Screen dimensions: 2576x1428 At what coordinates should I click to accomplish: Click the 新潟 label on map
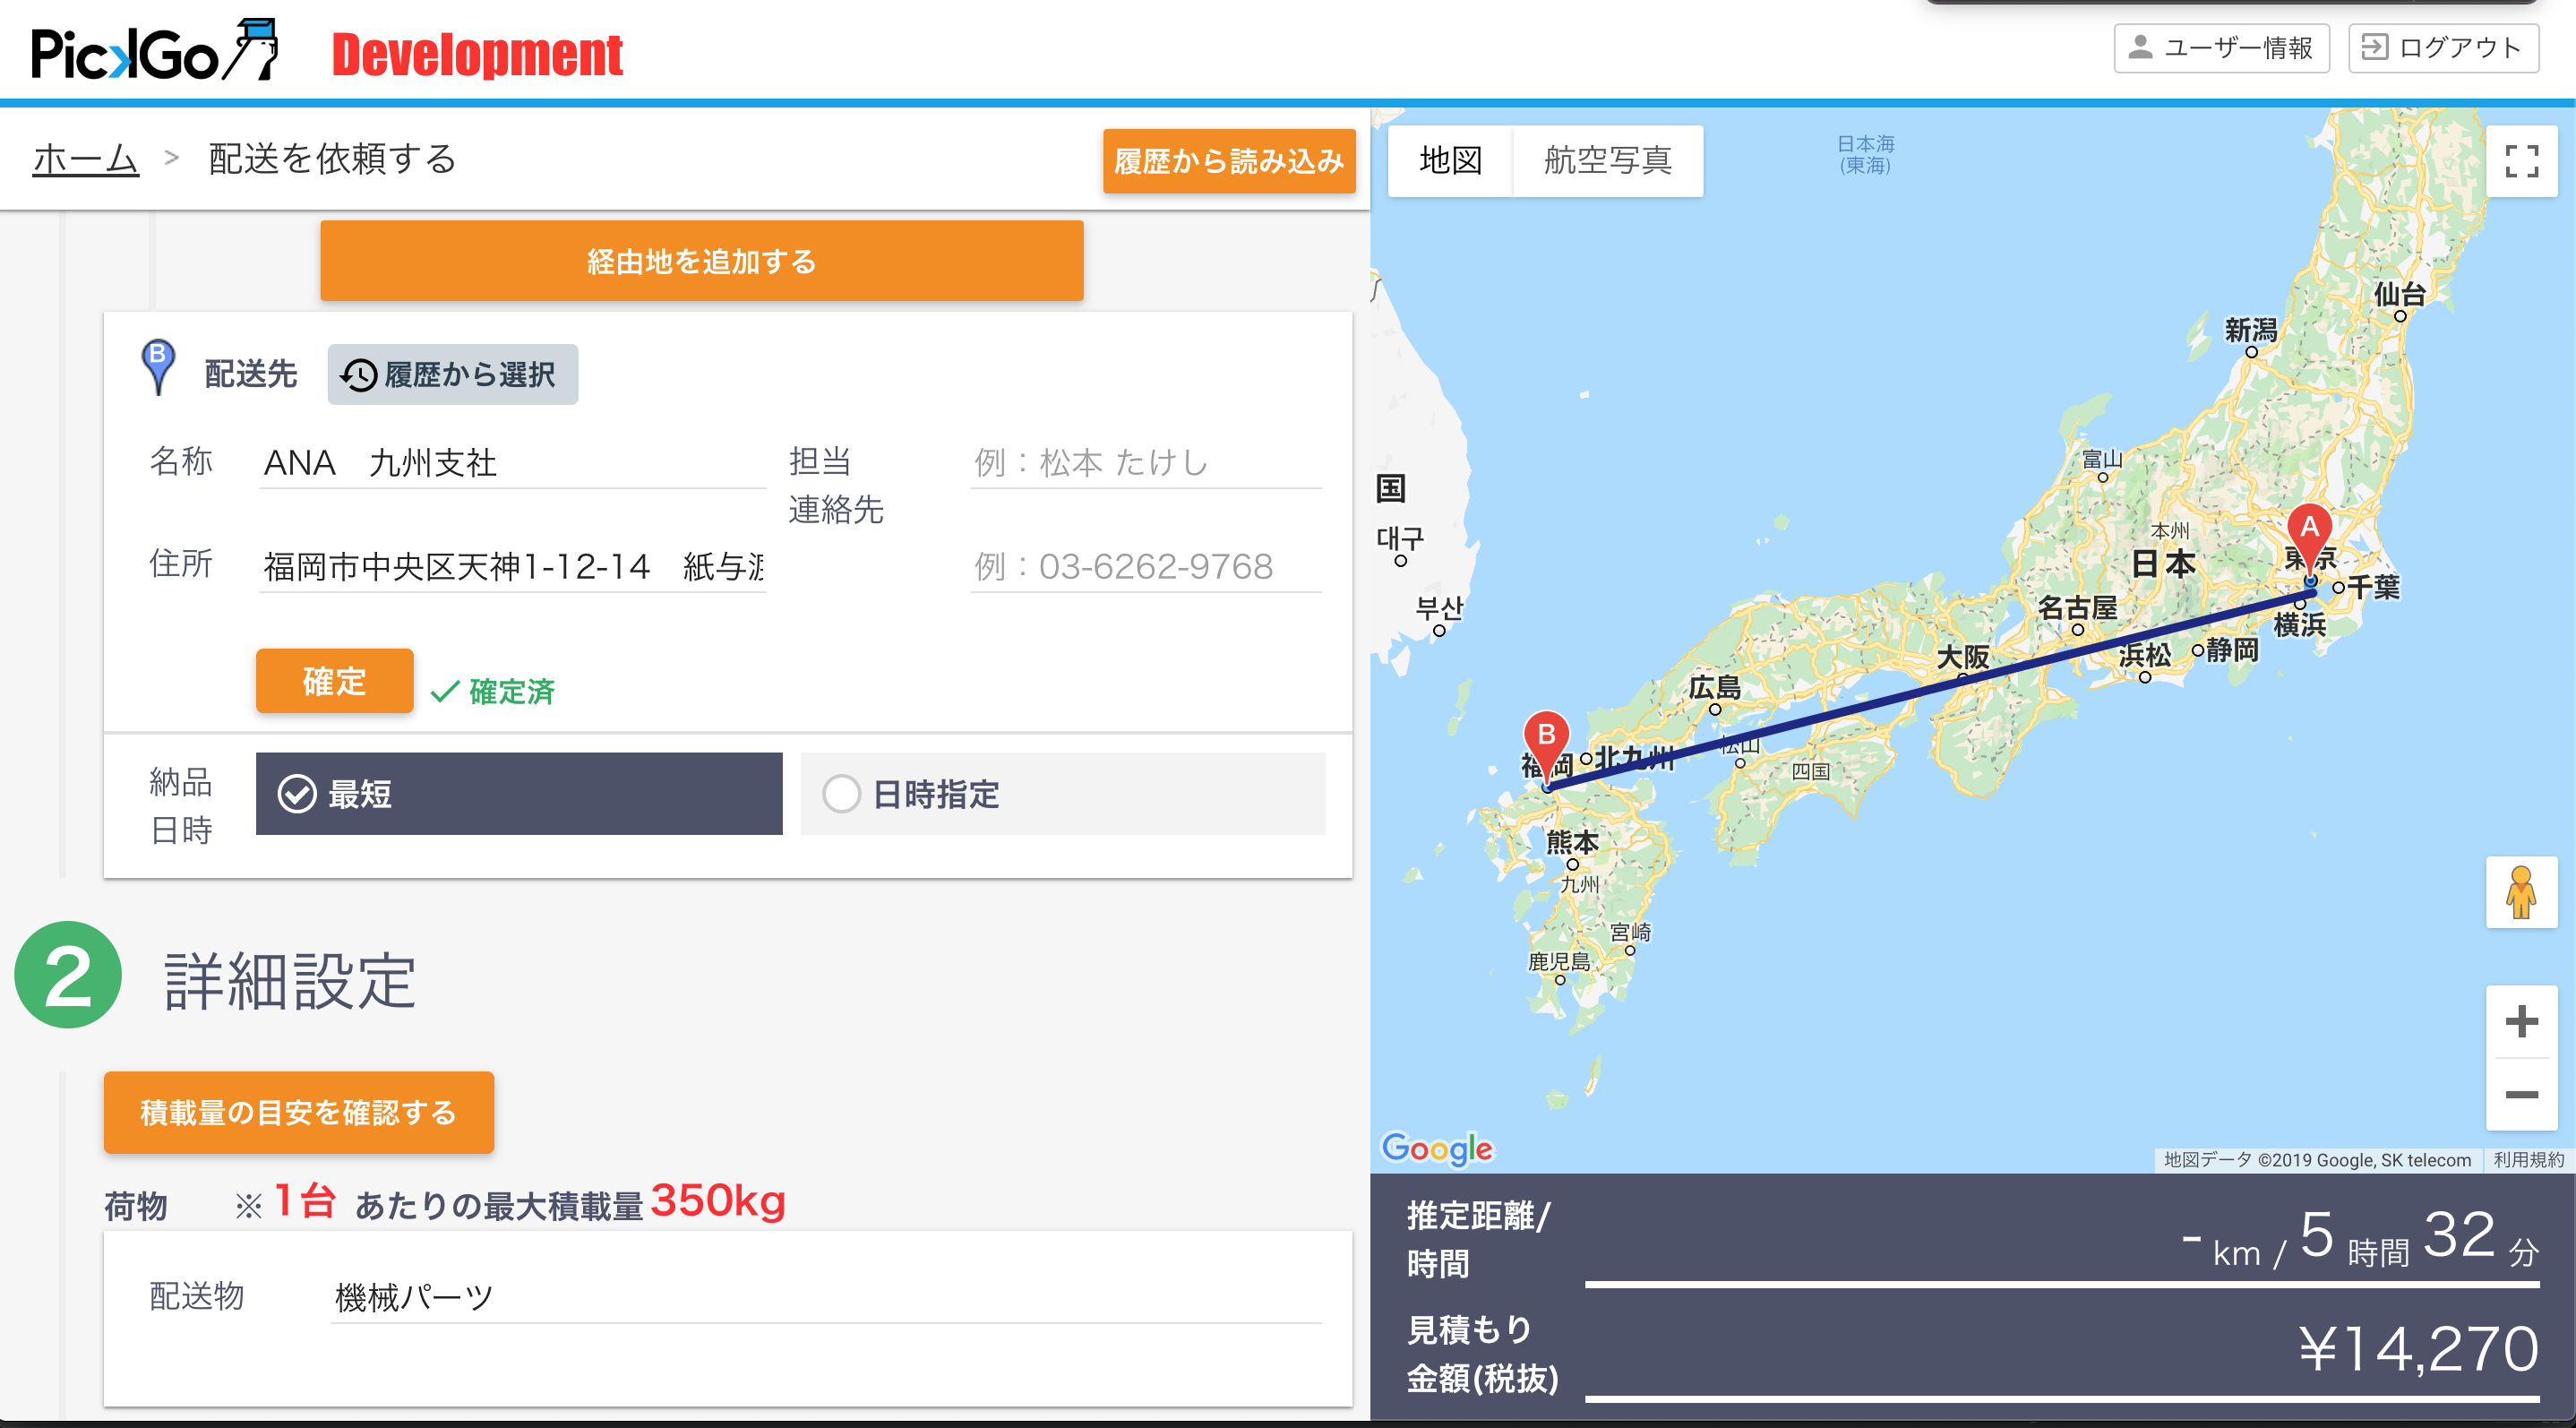(x=2251, y=329)
